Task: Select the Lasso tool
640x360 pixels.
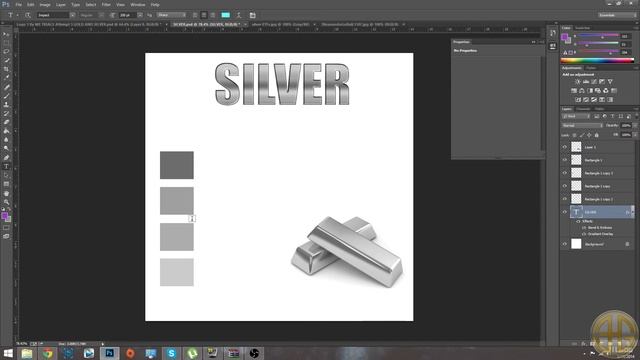Action: coord(6,52)
